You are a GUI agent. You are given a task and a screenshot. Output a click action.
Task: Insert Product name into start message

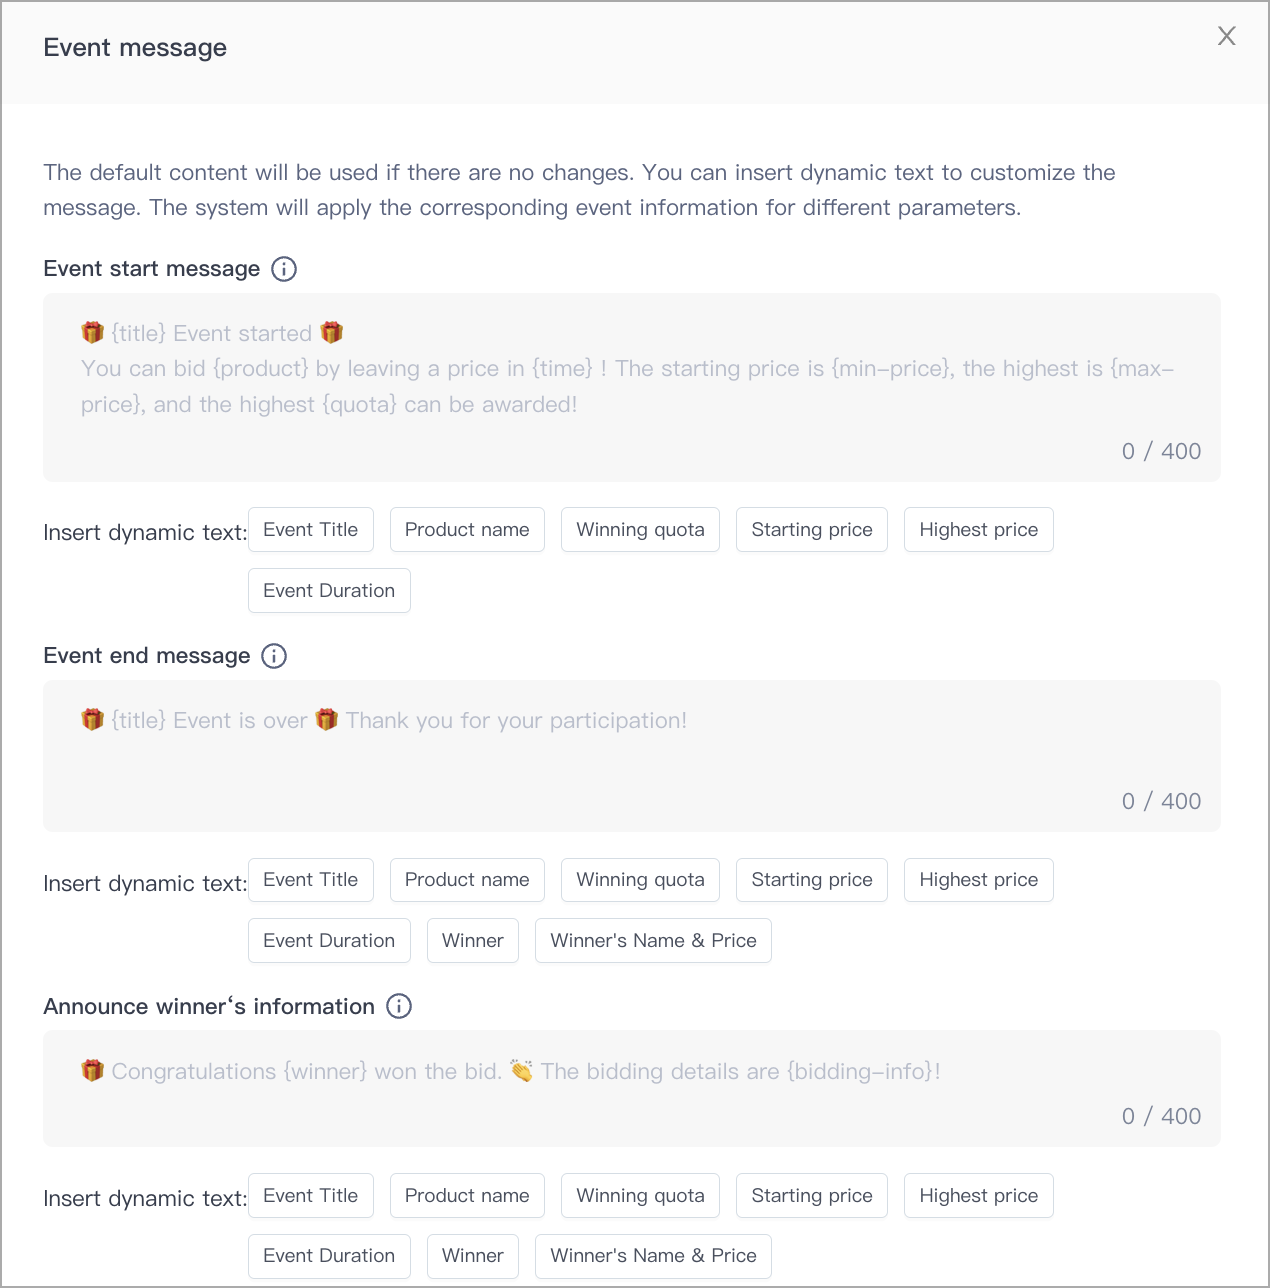(x=467, y=530)
